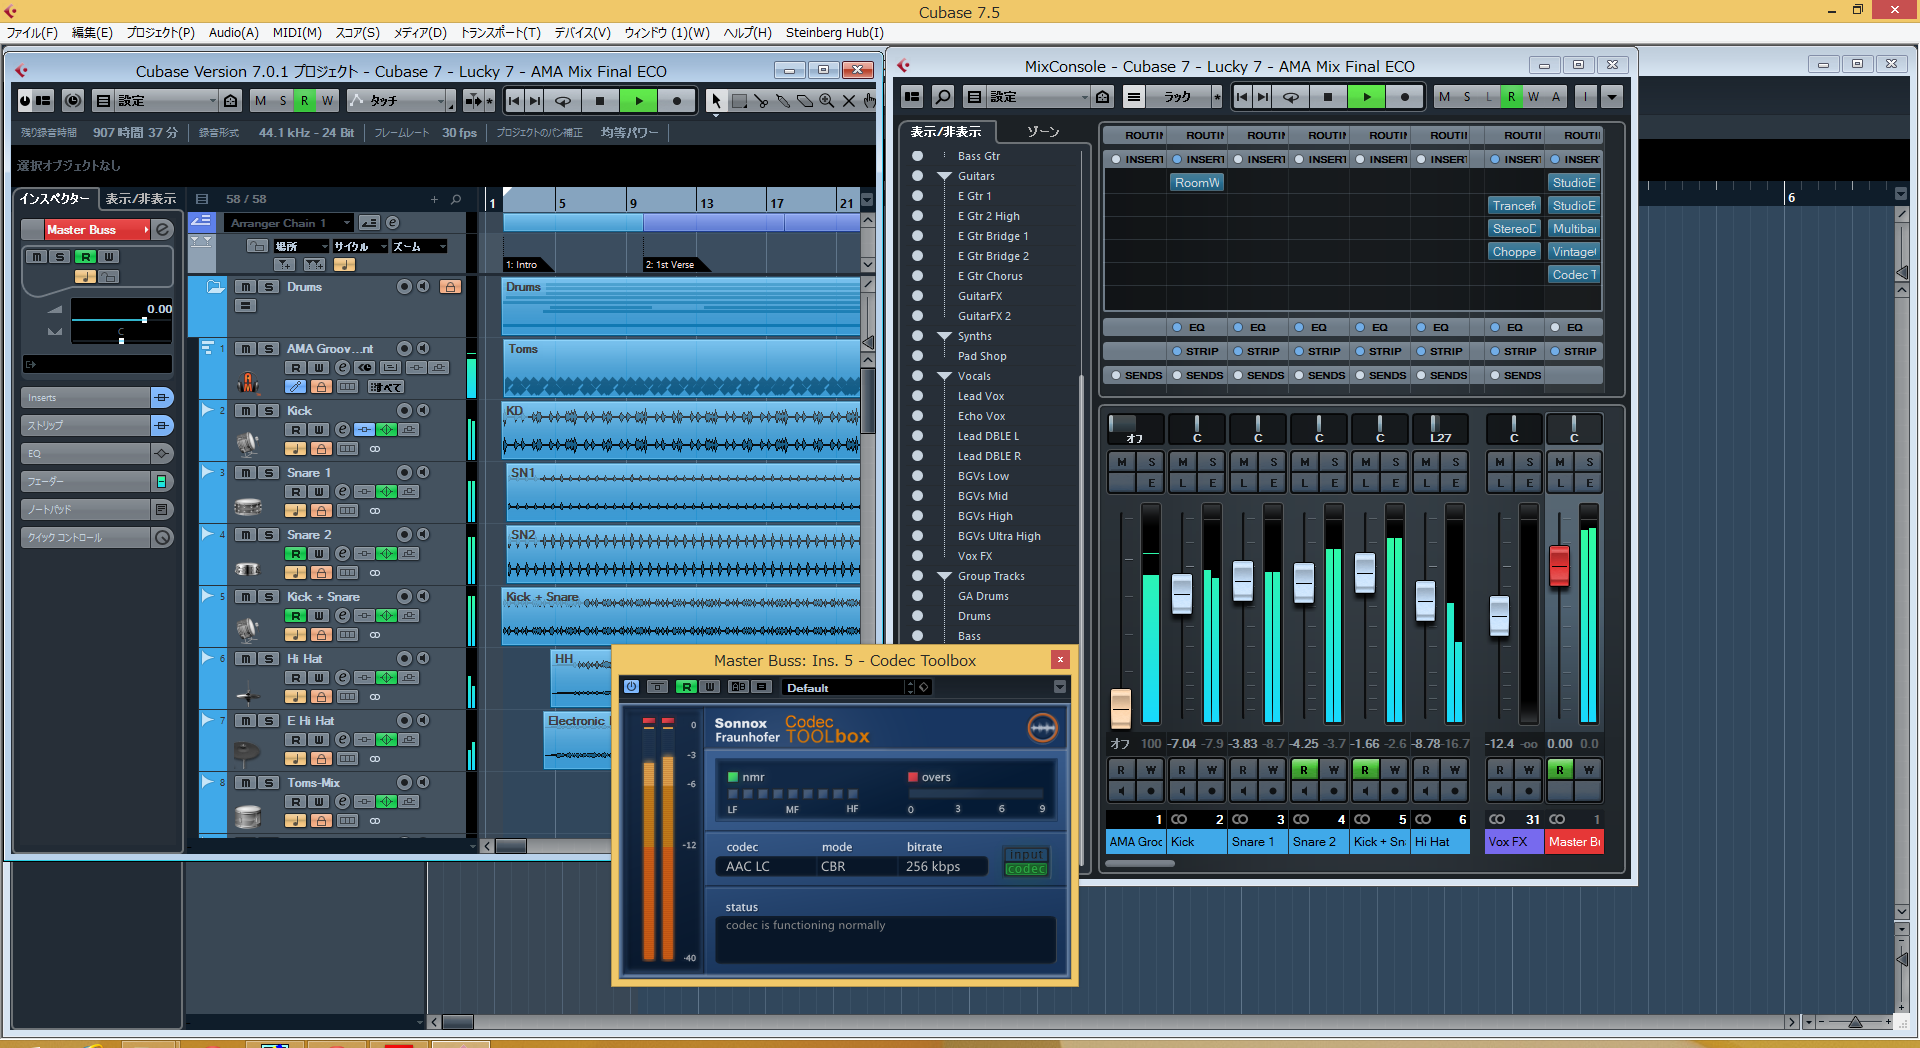This screenshot has height=1048, width=1920.
Task: Click the Play button in project window
Action: click(x=638, y=101)
